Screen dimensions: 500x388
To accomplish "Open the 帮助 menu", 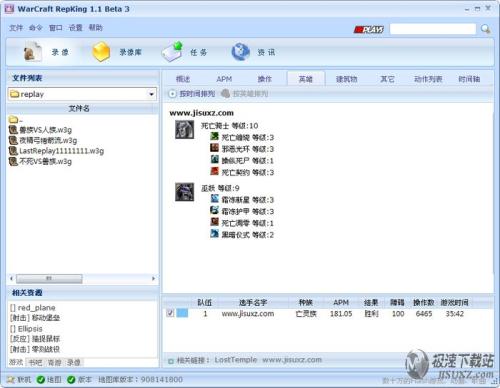I will (x=96, y=27).
